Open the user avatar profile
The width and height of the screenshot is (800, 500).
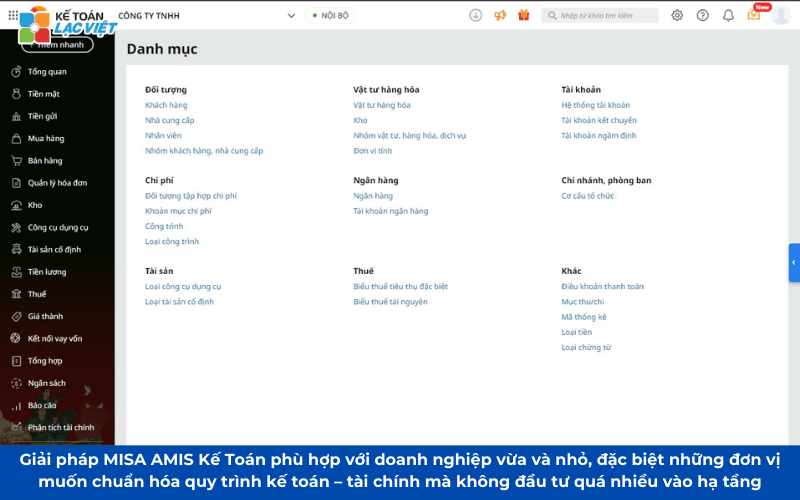[x=781, y=15]
